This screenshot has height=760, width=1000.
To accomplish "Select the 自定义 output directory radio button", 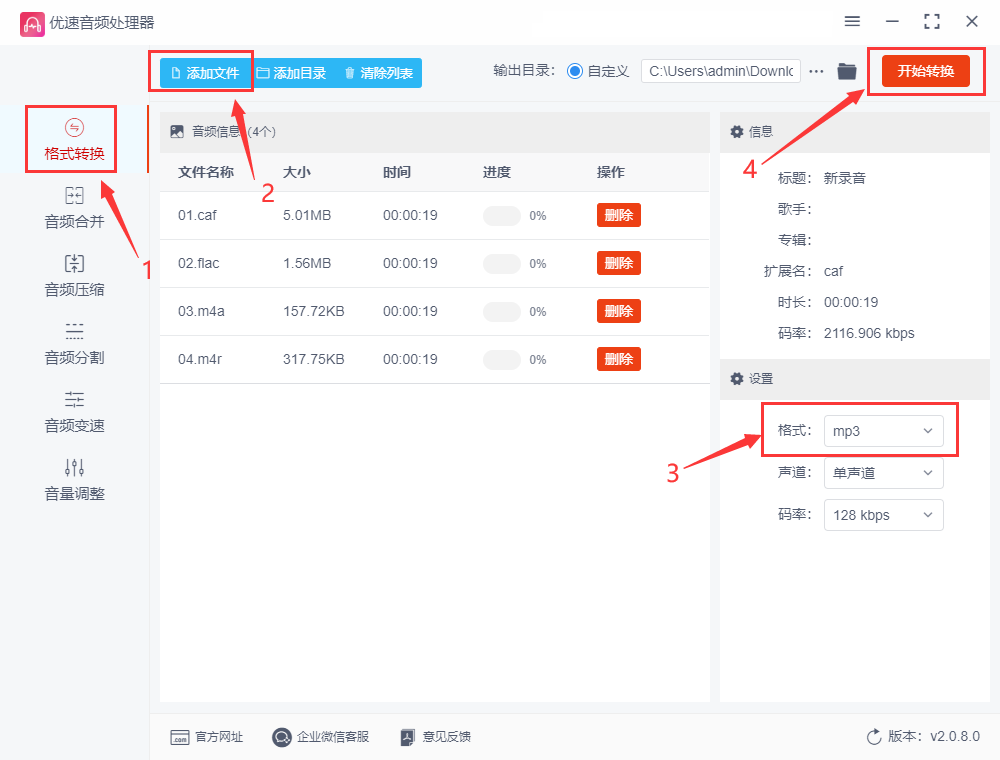I will (575, 71).
